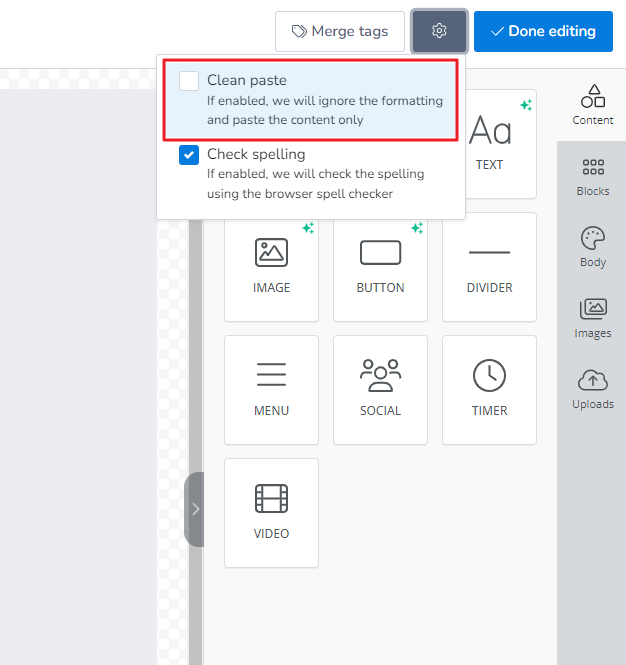
Task: Open the Blocks tab
Action: pyautogui.click(x=593, y=176)
